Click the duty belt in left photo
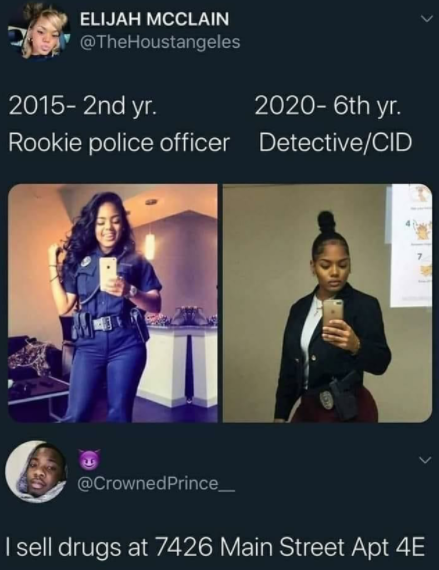 [x=104, y=322]
